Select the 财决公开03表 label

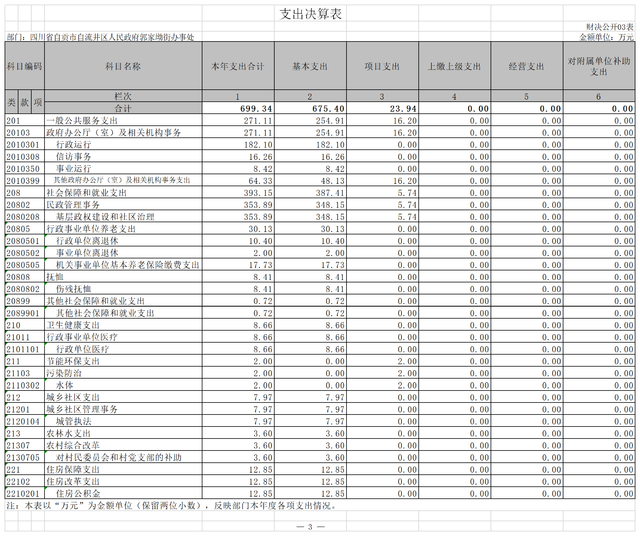point(610,27)
